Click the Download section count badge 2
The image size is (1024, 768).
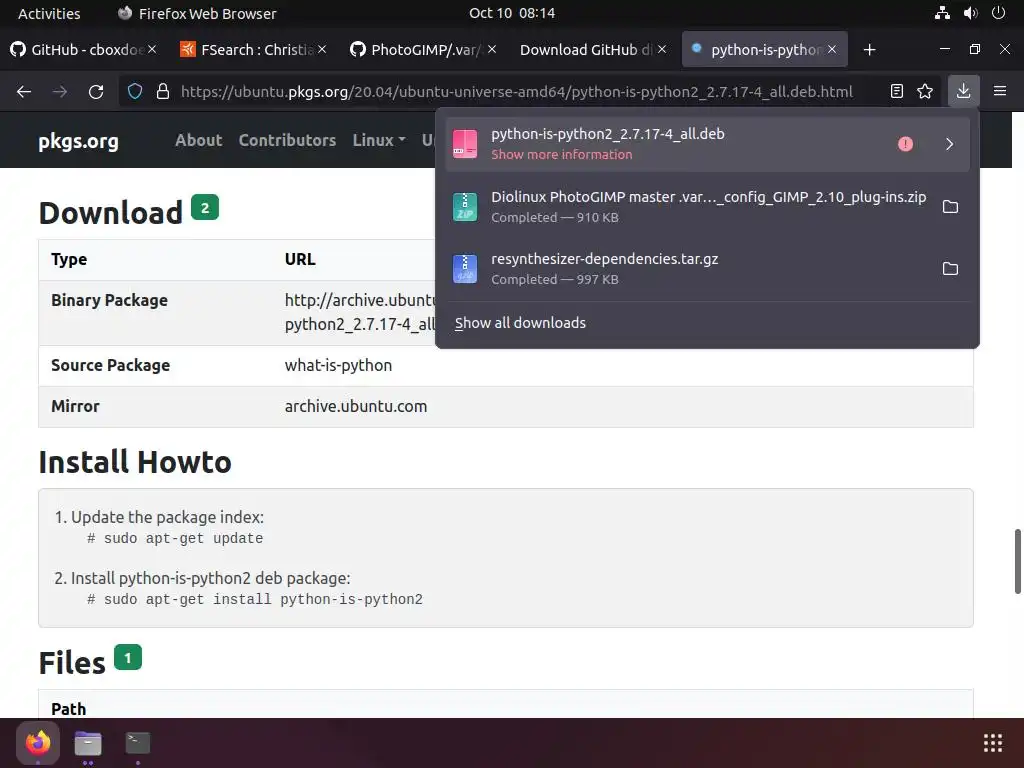click(205, 208)
